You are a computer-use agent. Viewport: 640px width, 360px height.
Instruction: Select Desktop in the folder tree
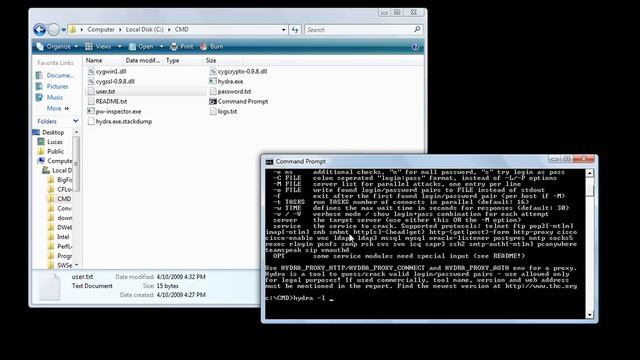[53, 132]
